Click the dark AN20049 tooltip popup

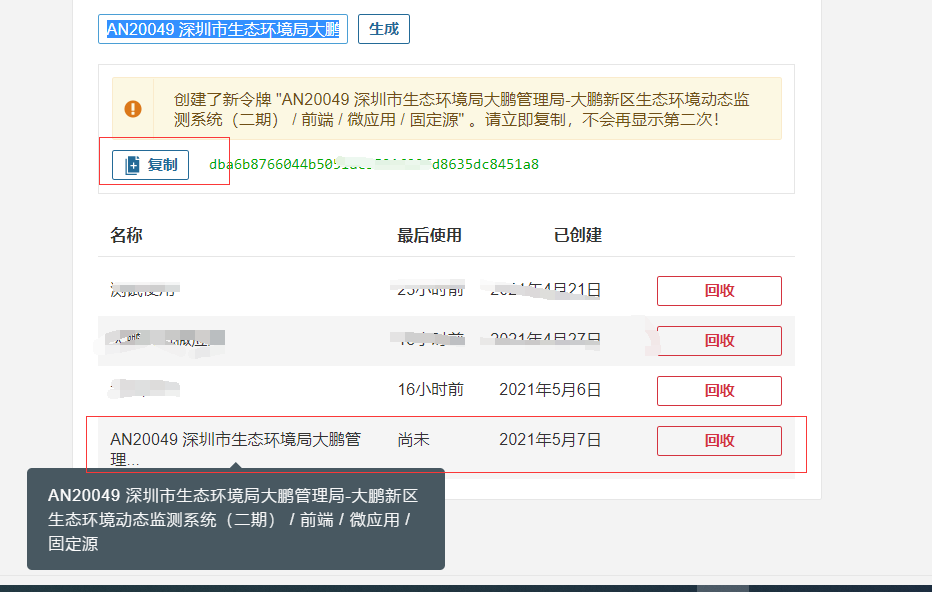[x=235, y=520]
